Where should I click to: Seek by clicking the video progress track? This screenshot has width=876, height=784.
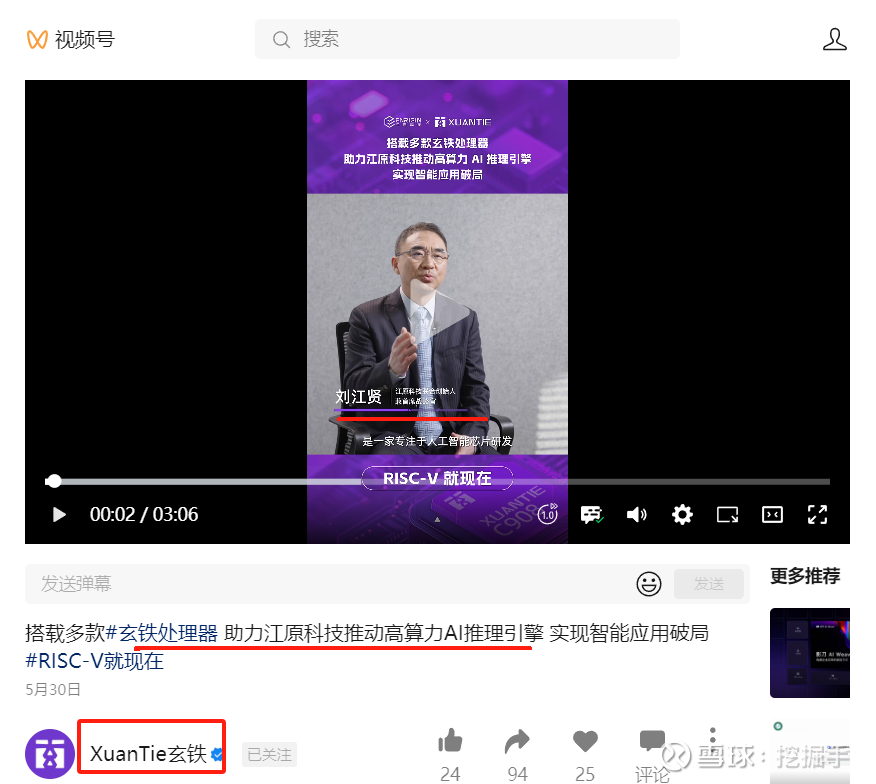437,481
